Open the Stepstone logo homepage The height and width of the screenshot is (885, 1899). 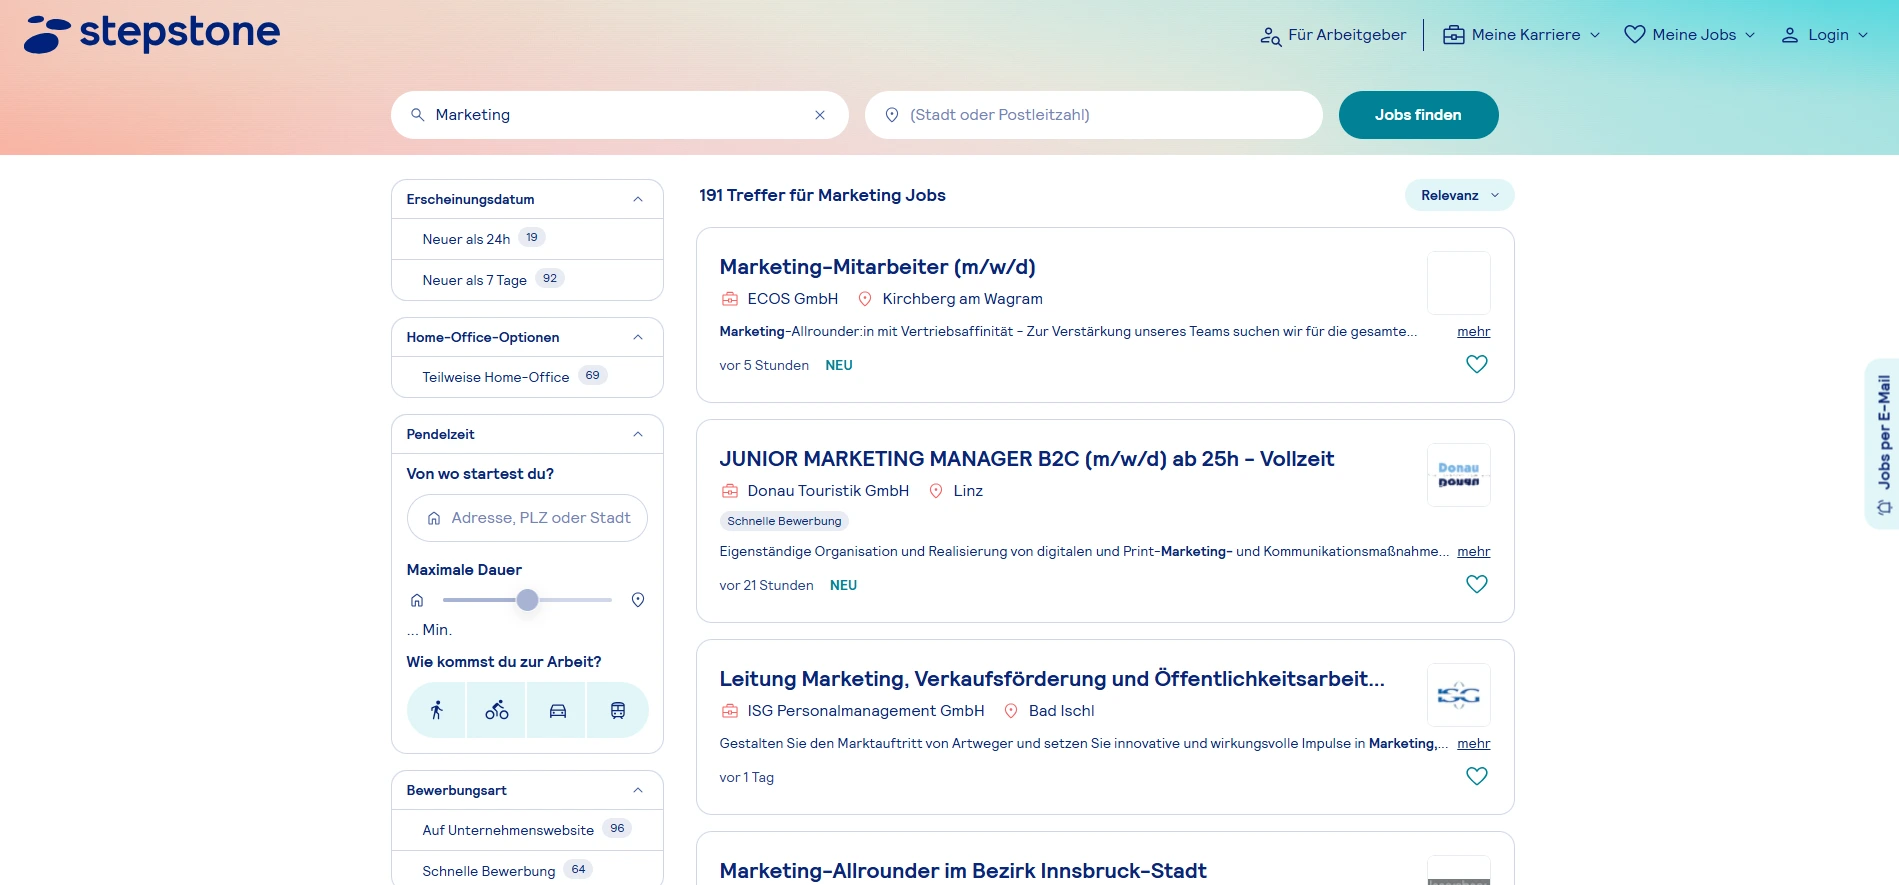(x=152, y=33)
